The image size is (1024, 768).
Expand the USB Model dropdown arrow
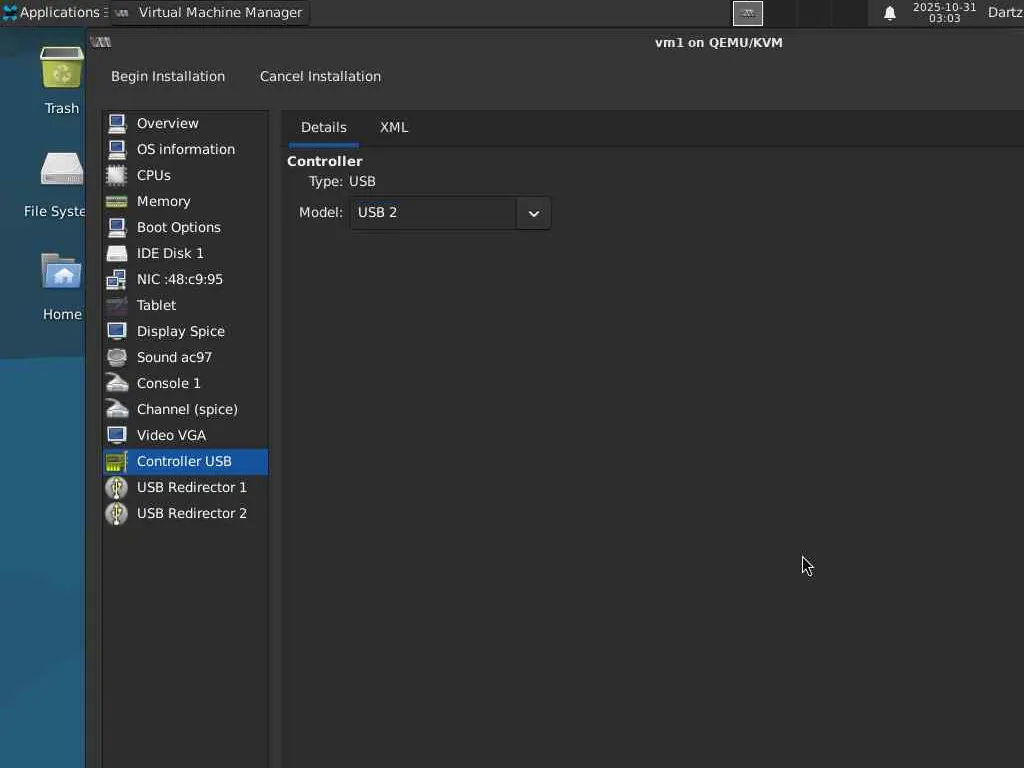[x=533, y=213]
